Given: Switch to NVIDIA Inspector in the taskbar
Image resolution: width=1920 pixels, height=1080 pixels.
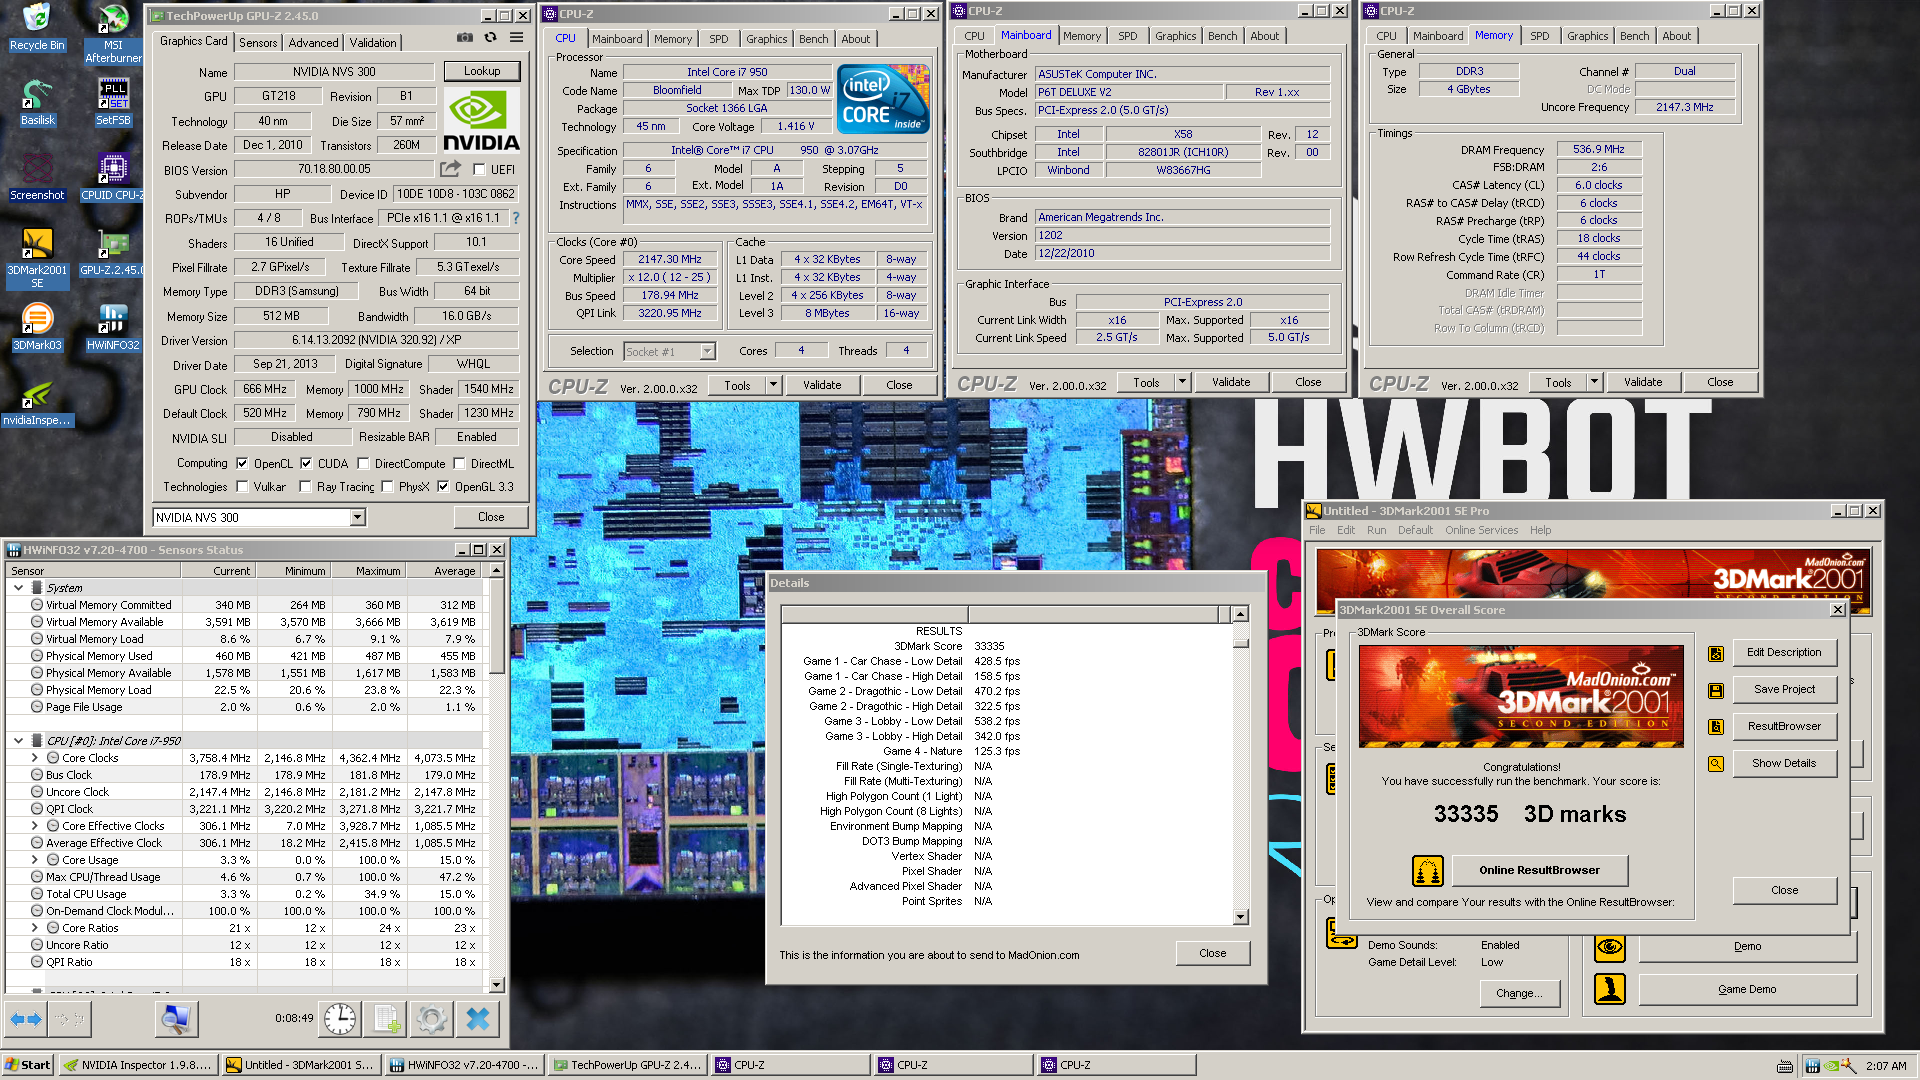Looking at the screenshot, I should point(137,1065).
